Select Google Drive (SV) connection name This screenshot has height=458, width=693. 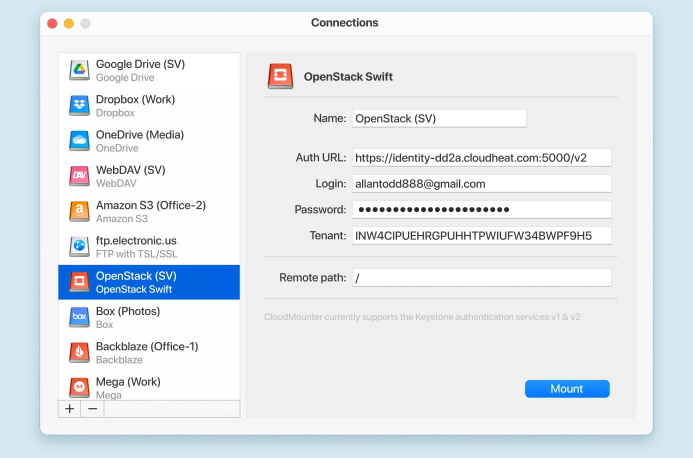pyautogui.click(x=141, y=64)
